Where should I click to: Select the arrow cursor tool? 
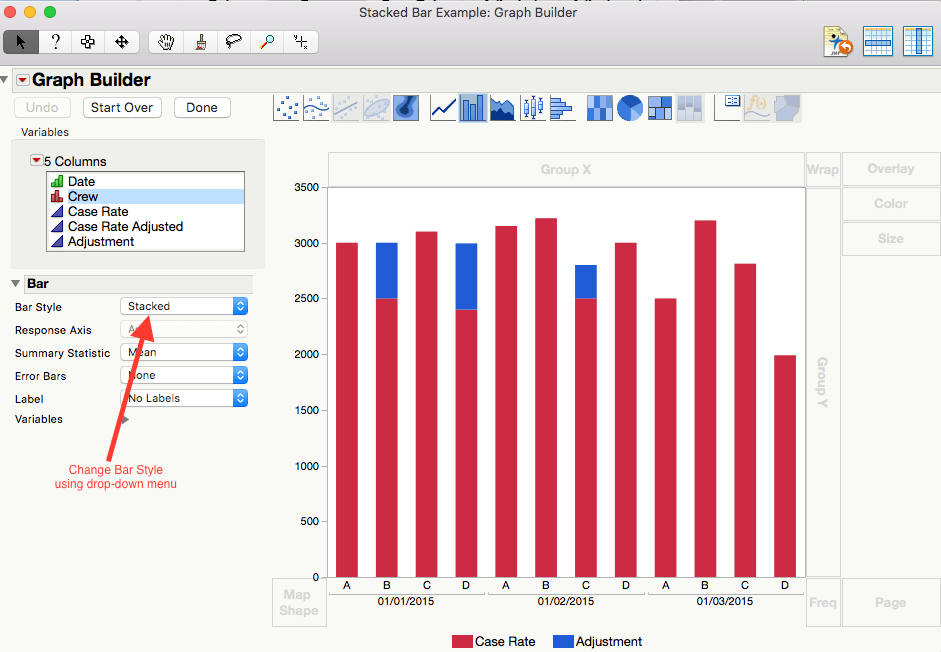(x=21, y=42)
